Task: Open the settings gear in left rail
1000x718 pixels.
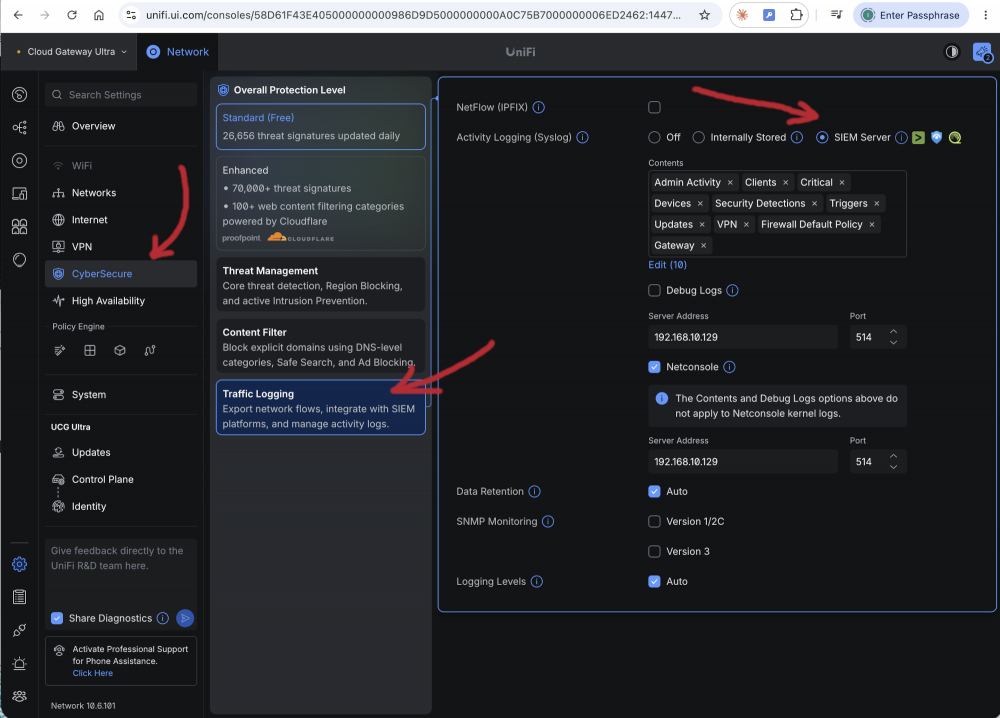Action: click(20, 564)
